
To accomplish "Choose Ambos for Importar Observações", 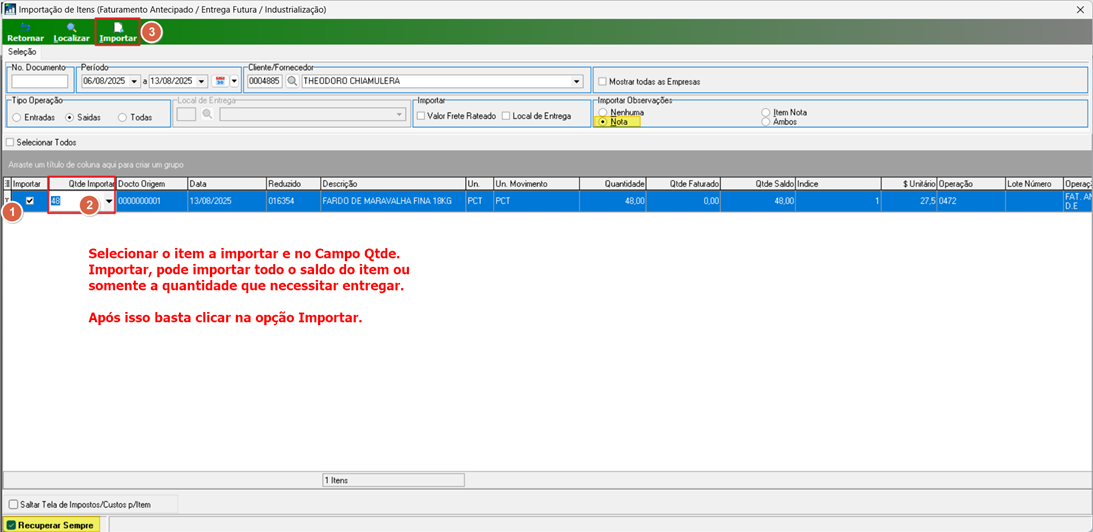I will click(765, 121).
